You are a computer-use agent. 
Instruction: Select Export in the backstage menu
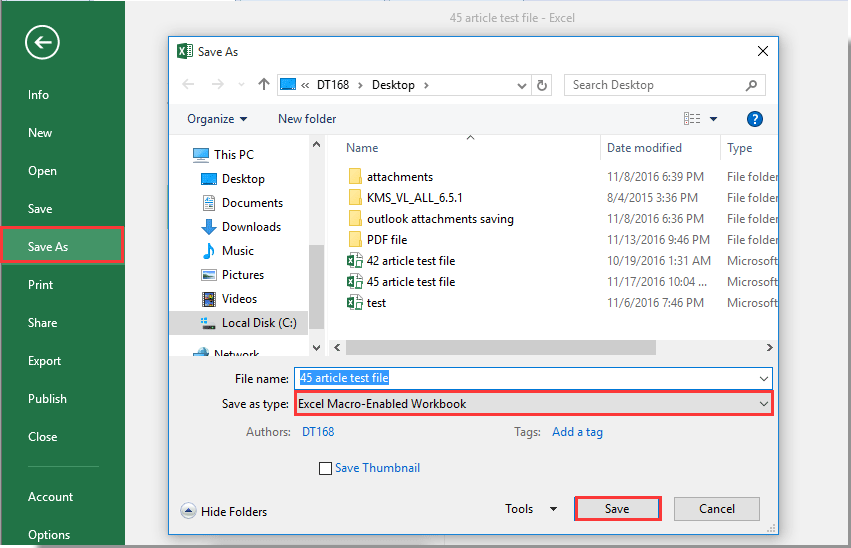44,361
